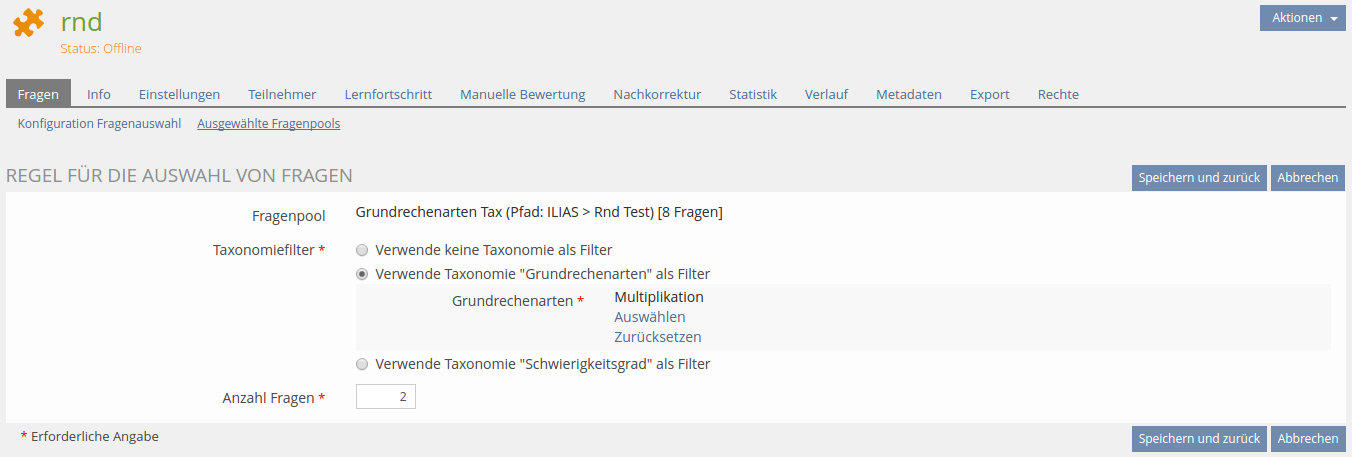Screen dimensions: 1352x457
Task: Open the Aktionen dropdown menu
Action: (x=1302, y=18)
